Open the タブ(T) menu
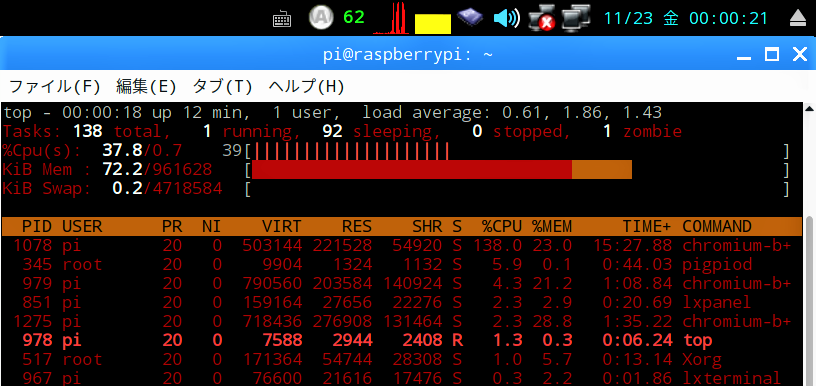Viewport: 816px width, 386px height. pos(222,86)
